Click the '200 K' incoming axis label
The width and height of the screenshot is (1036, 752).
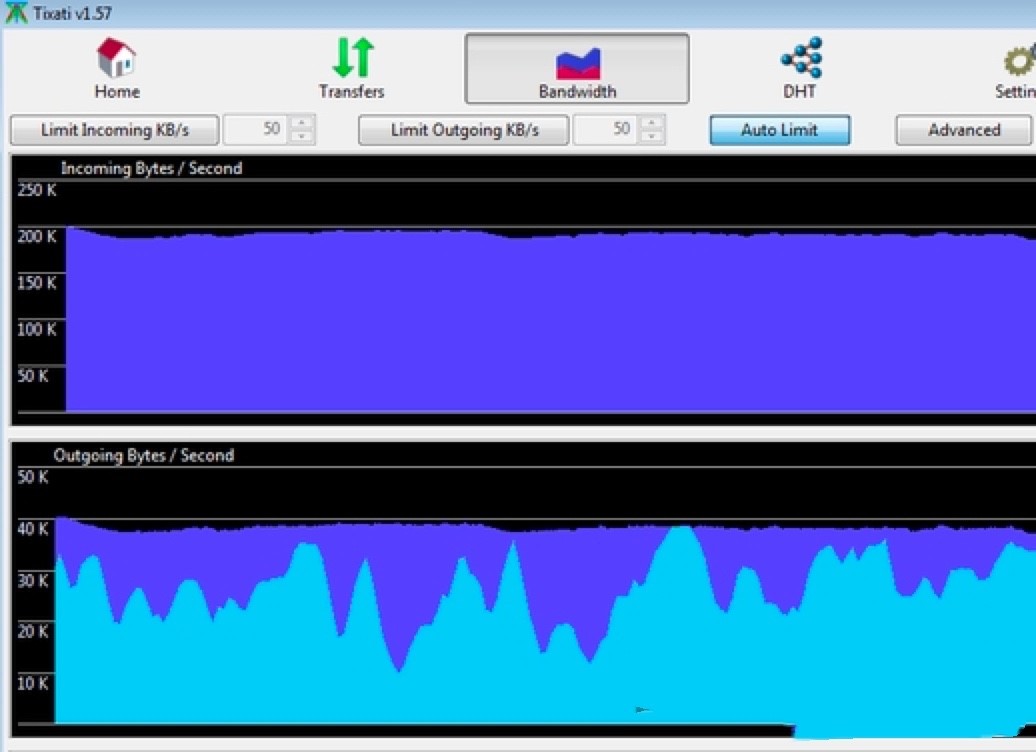[x=37, y=237]
